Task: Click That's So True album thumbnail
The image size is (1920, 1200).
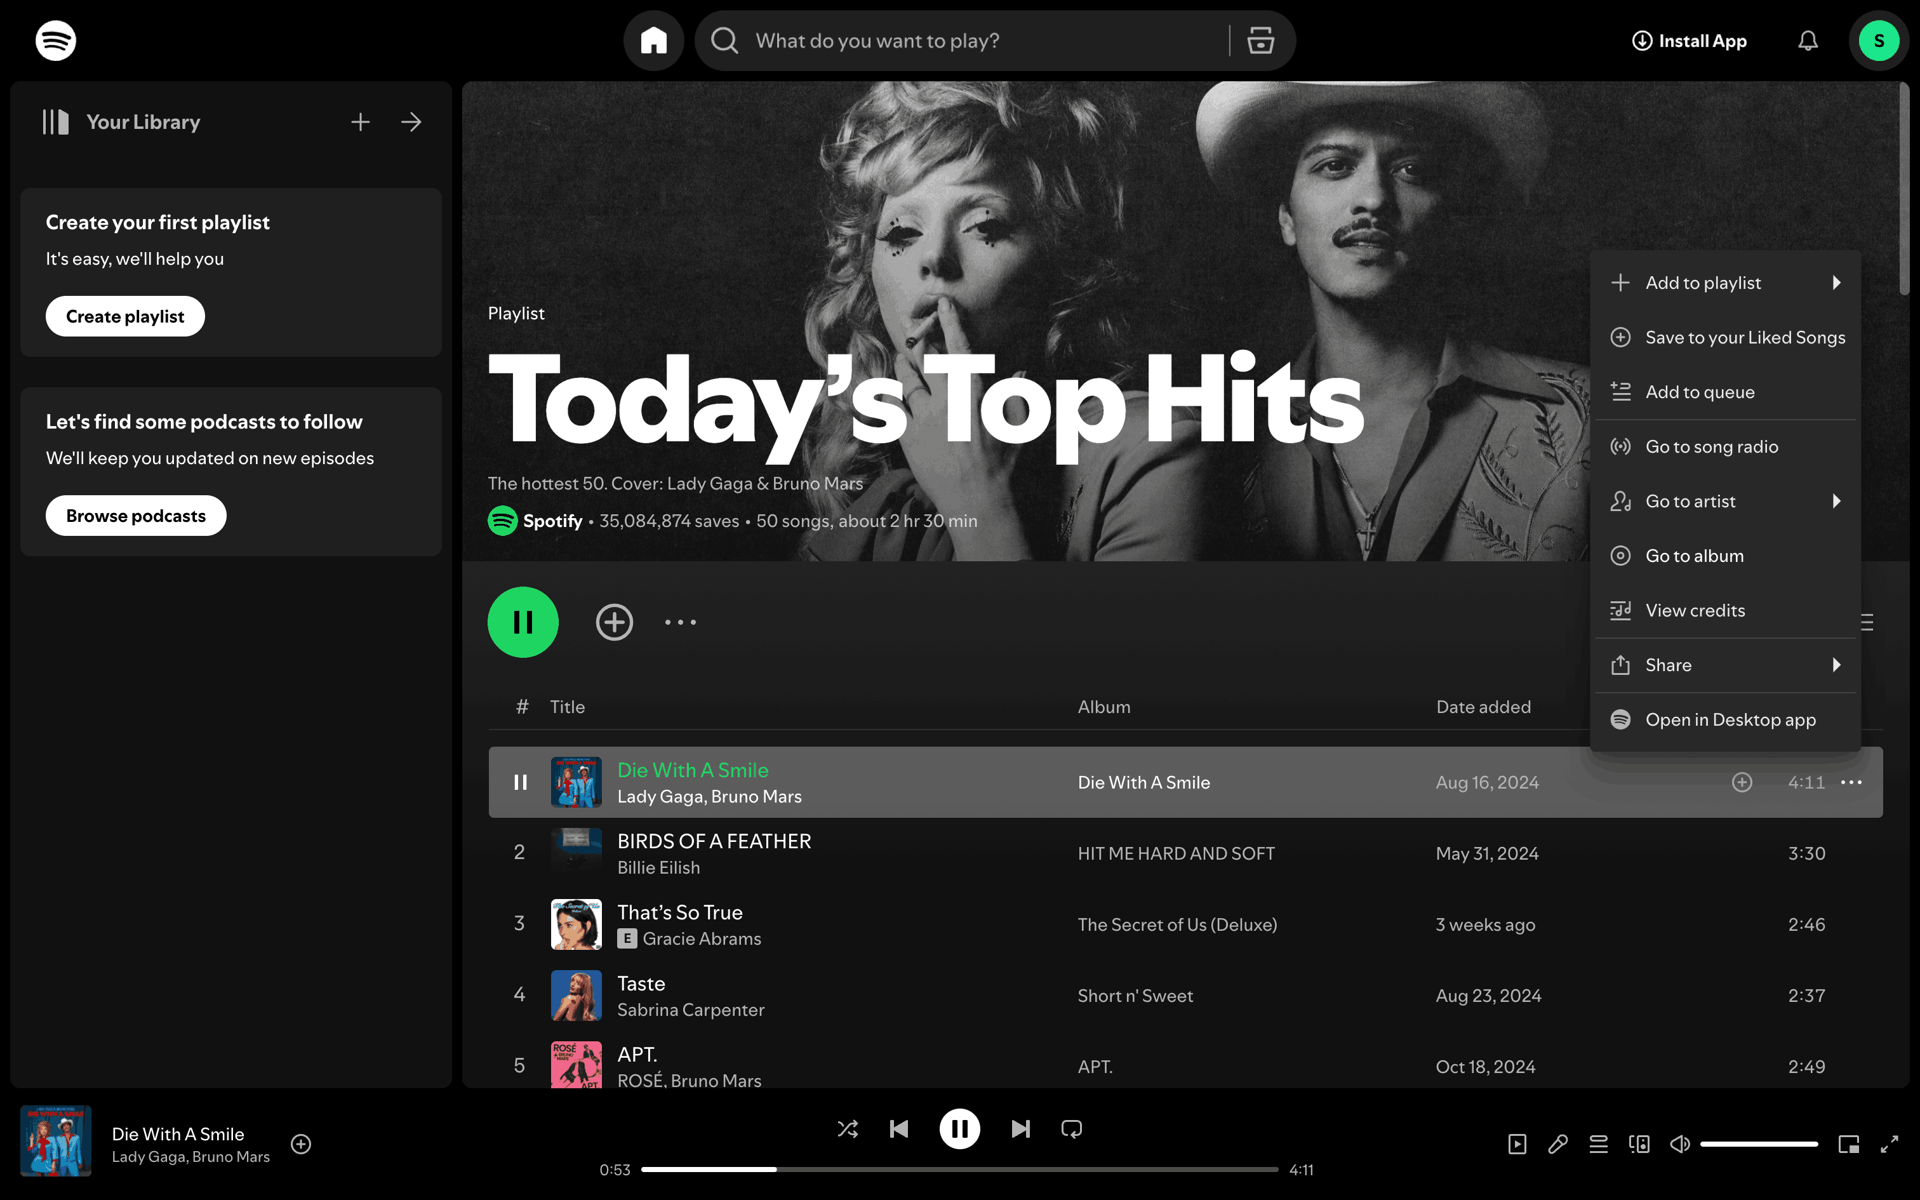Action: click(x=576, y=925)
